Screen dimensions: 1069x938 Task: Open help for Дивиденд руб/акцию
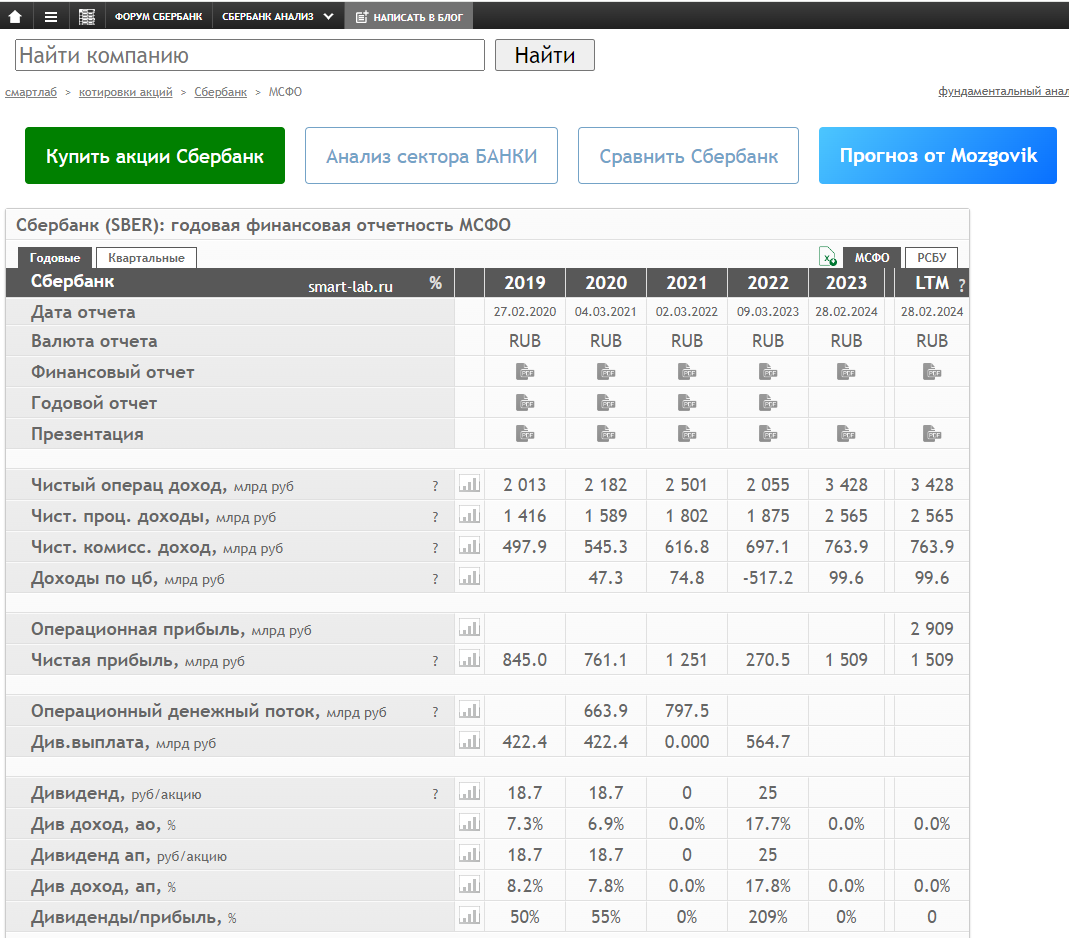pyautogui.click(x=435, y=794)
